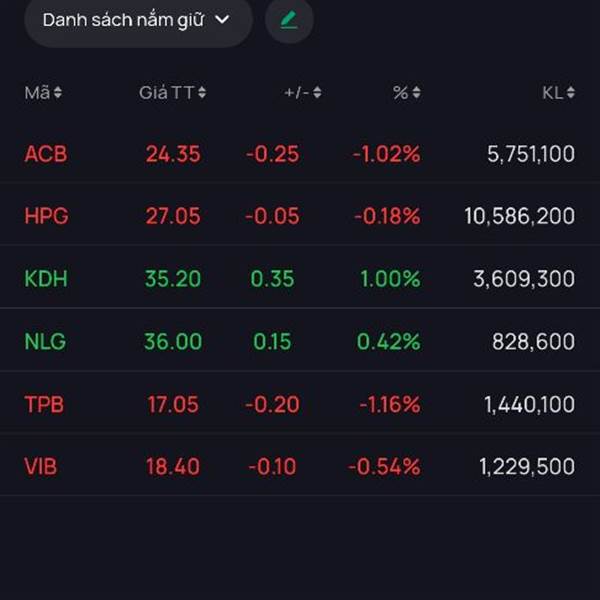Click KDH price 35.20
Screen dimensions: 600x600
173,279
